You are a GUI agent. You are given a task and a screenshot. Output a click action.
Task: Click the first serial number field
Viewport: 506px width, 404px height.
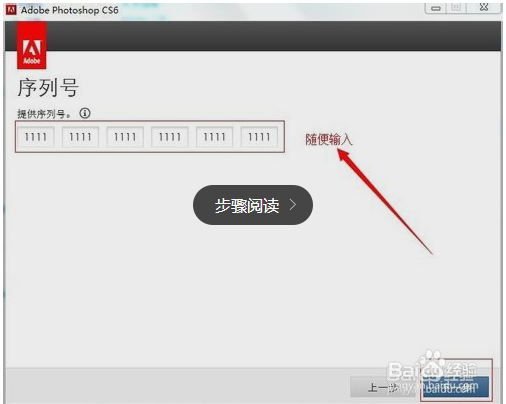pos(36,137)
